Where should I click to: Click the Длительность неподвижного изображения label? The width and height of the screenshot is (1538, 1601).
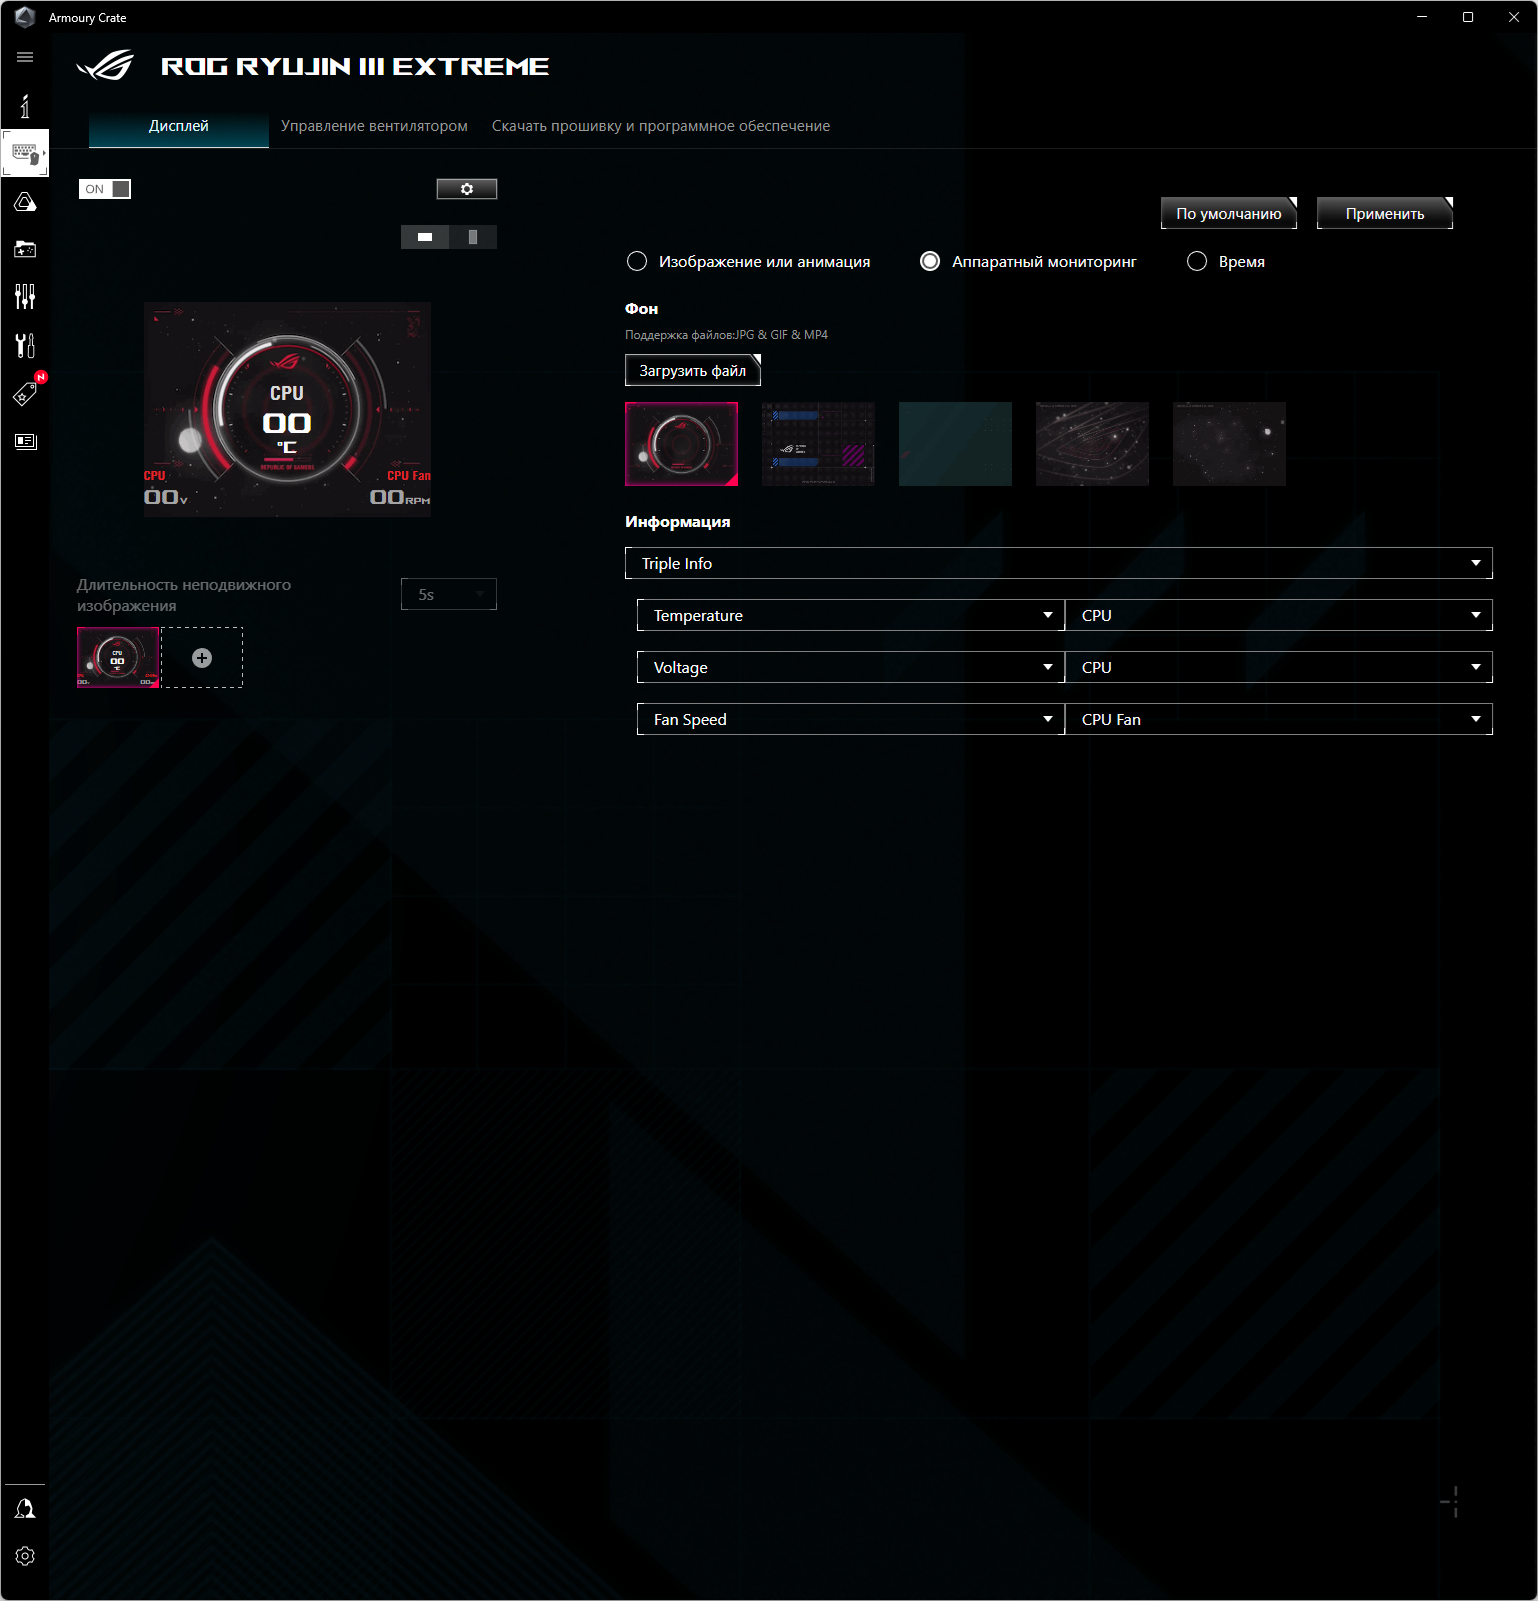point(184,595)
